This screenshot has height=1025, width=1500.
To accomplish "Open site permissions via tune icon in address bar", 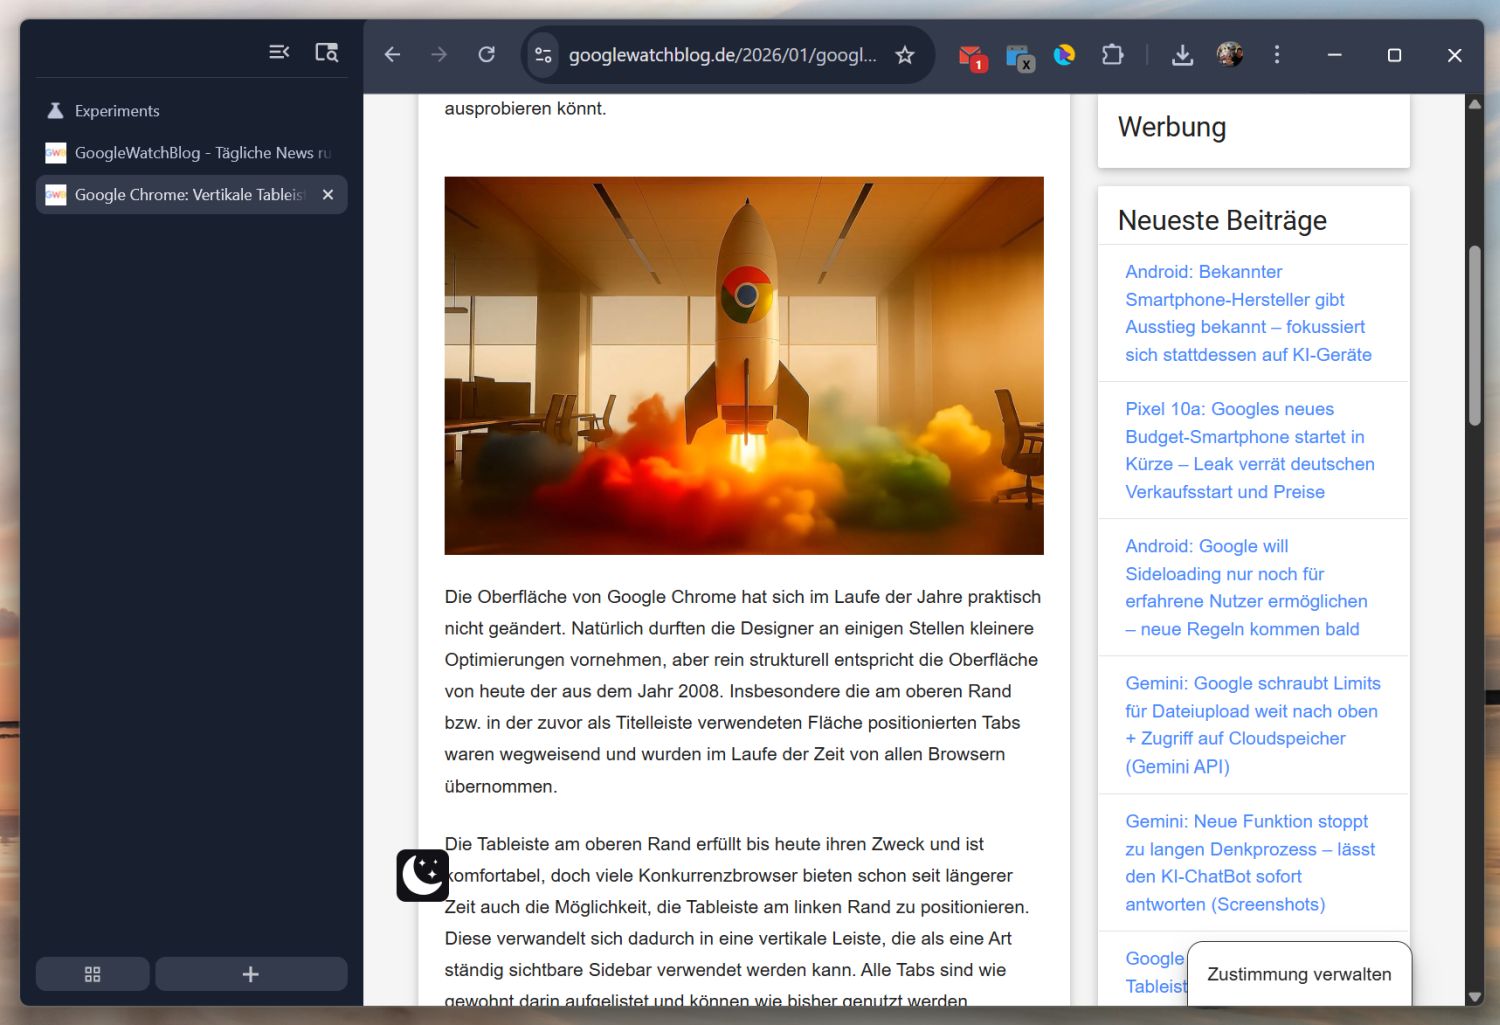I will (x=542, y=55).
